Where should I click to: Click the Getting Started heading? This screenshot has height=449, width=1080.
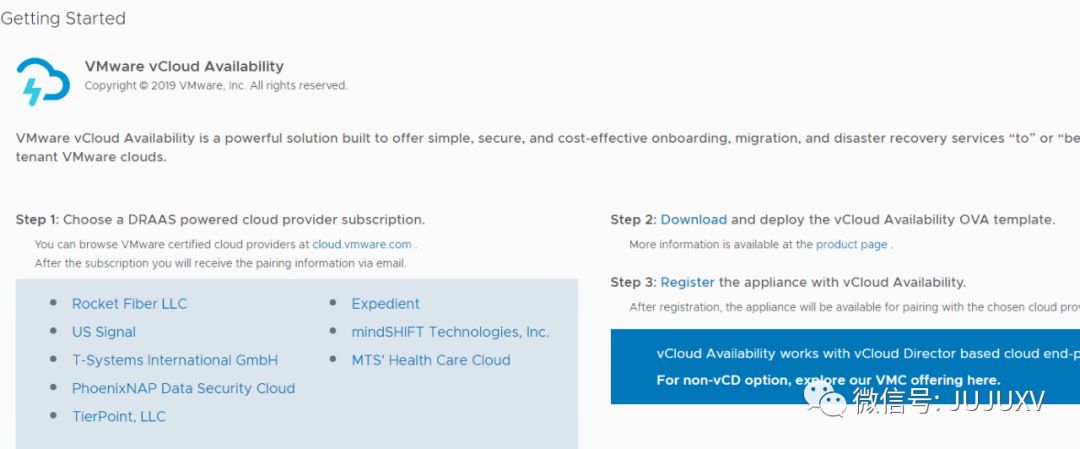(x=63, y=19)
